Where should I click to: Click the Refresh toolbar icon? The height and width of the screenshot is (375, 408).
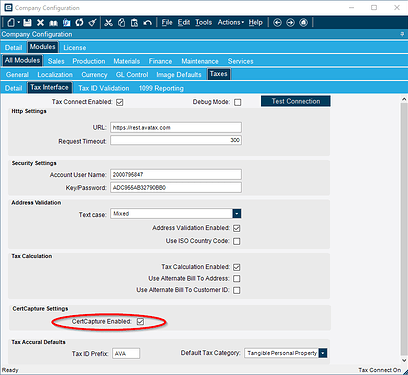click(79, 23)
